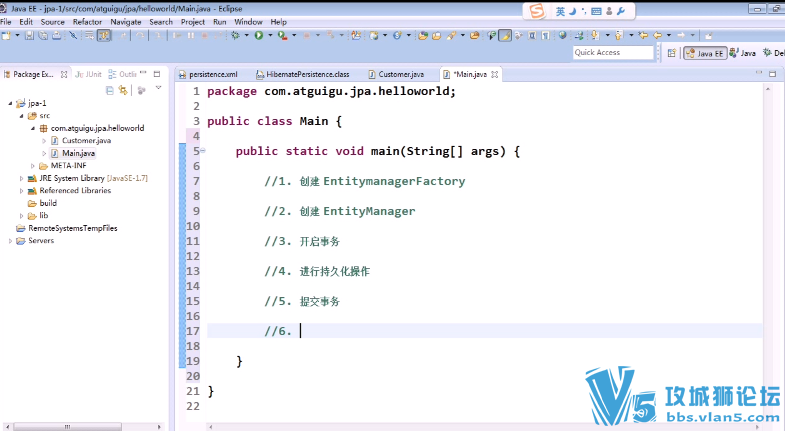Toggle the highlighted Toggle Breadcrumb button
The image size is (785, 431).
click(104, 36)
